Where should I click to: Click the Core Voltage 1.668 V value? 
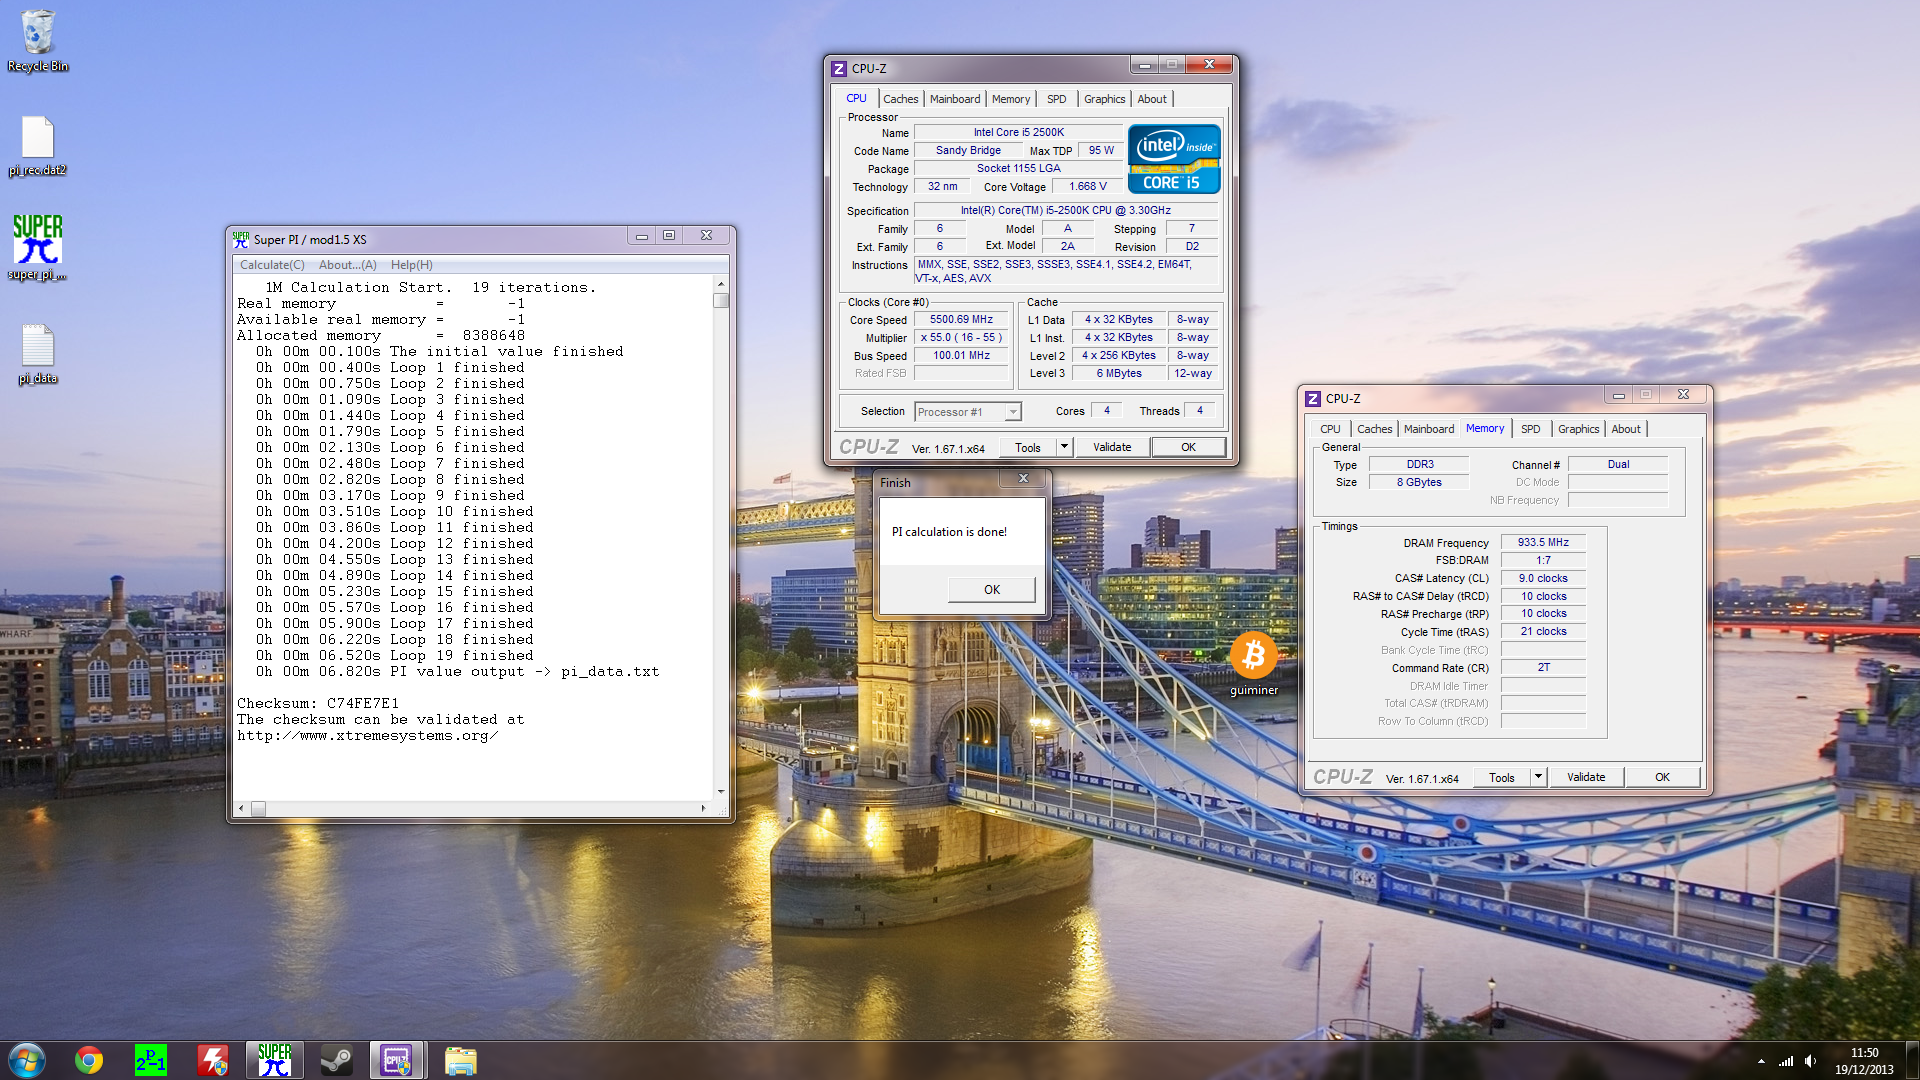[1087, 187]
